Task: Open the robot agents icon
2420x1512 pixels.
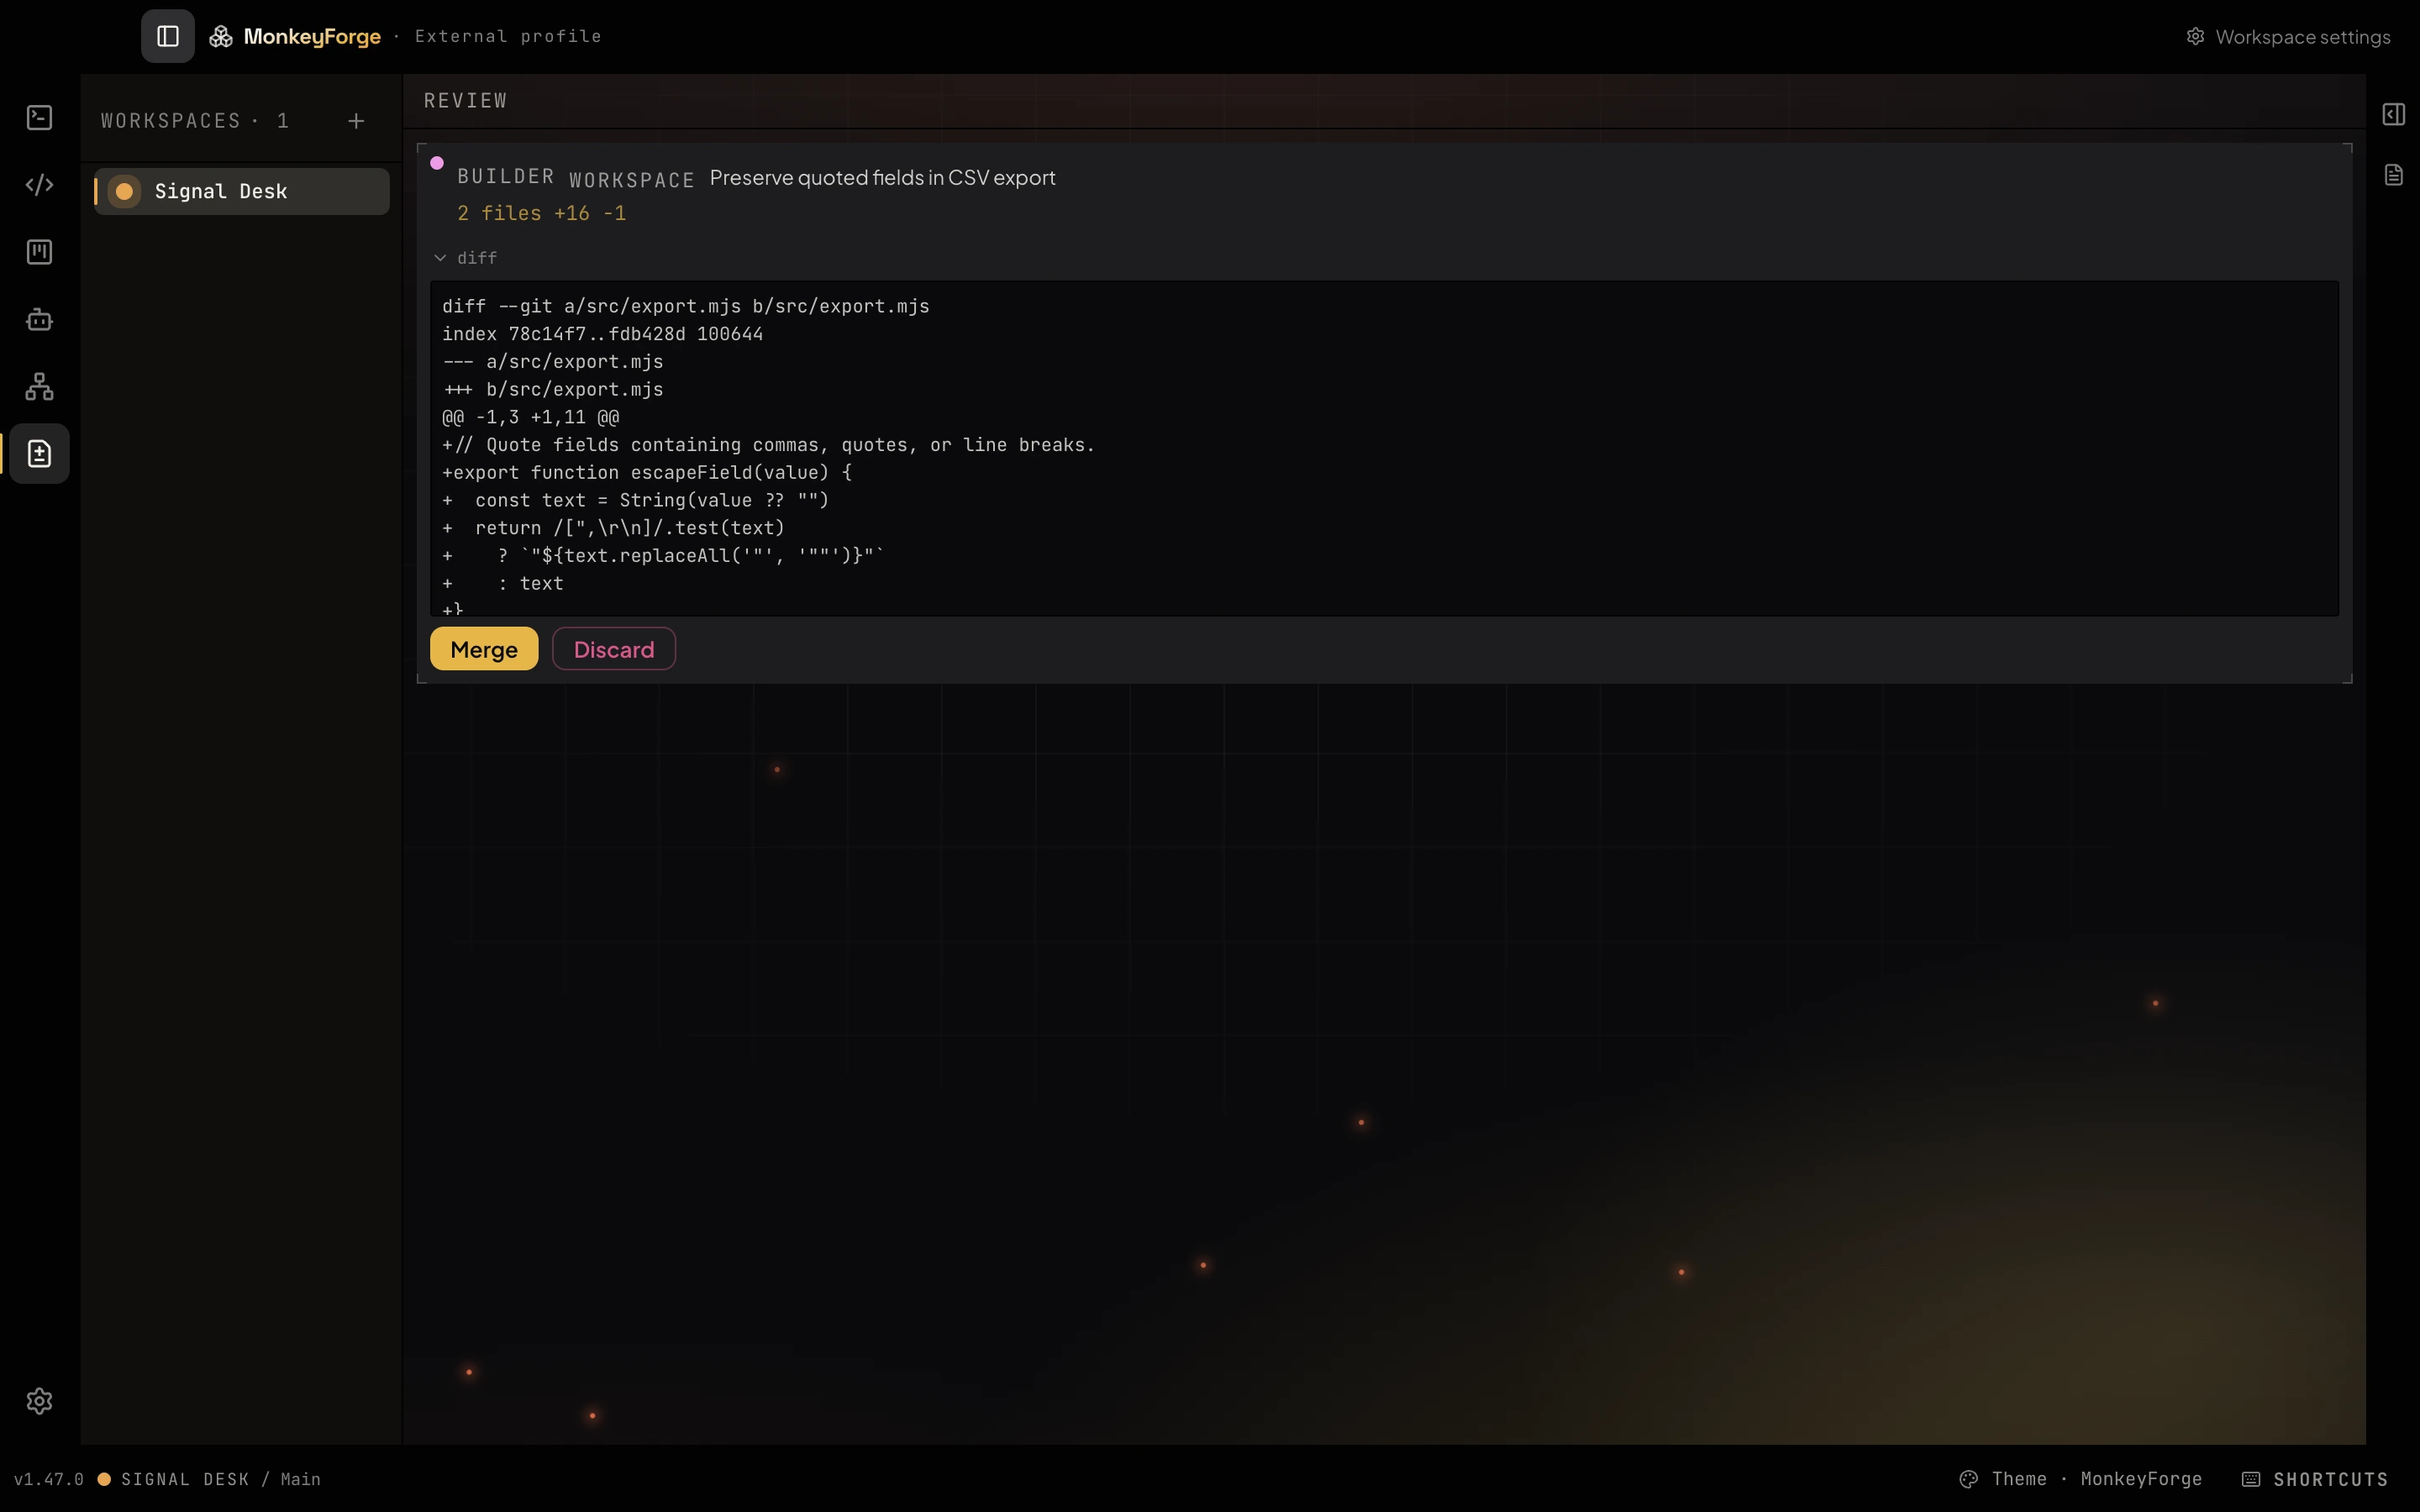Action: tap(39, 319)
